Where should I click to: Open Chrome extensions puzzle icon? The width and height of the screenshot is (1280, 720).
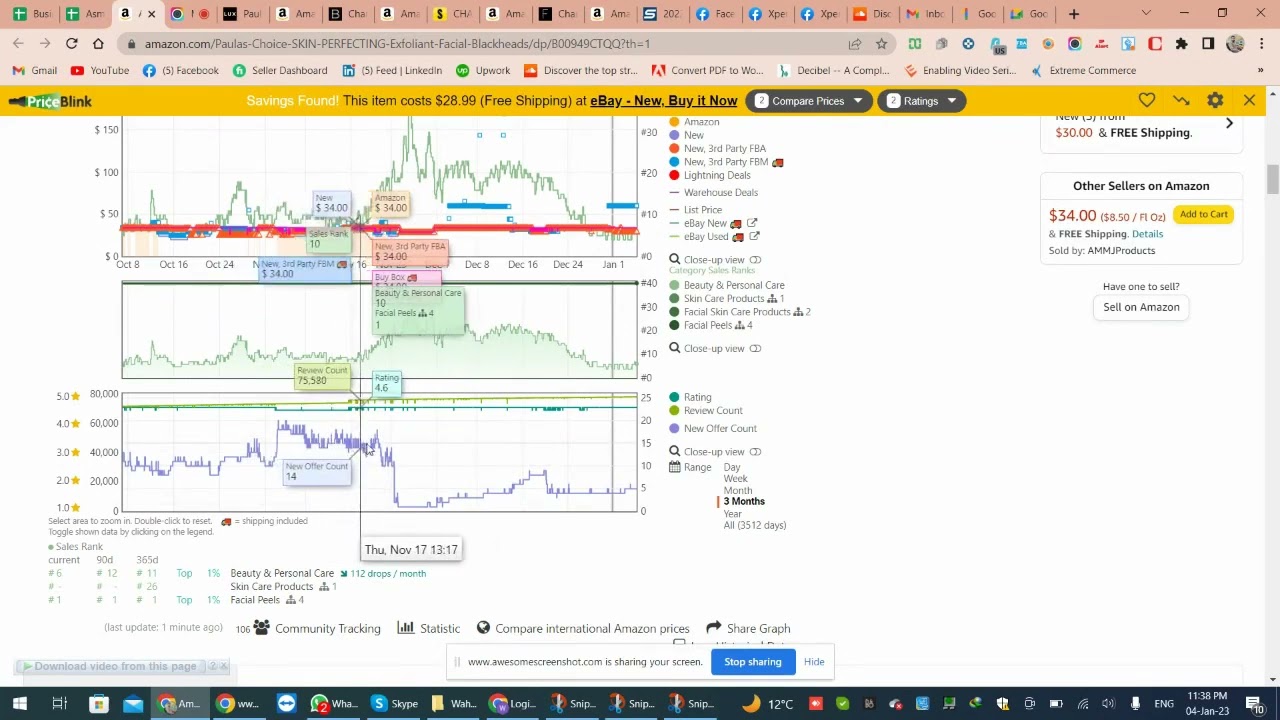1181,44
